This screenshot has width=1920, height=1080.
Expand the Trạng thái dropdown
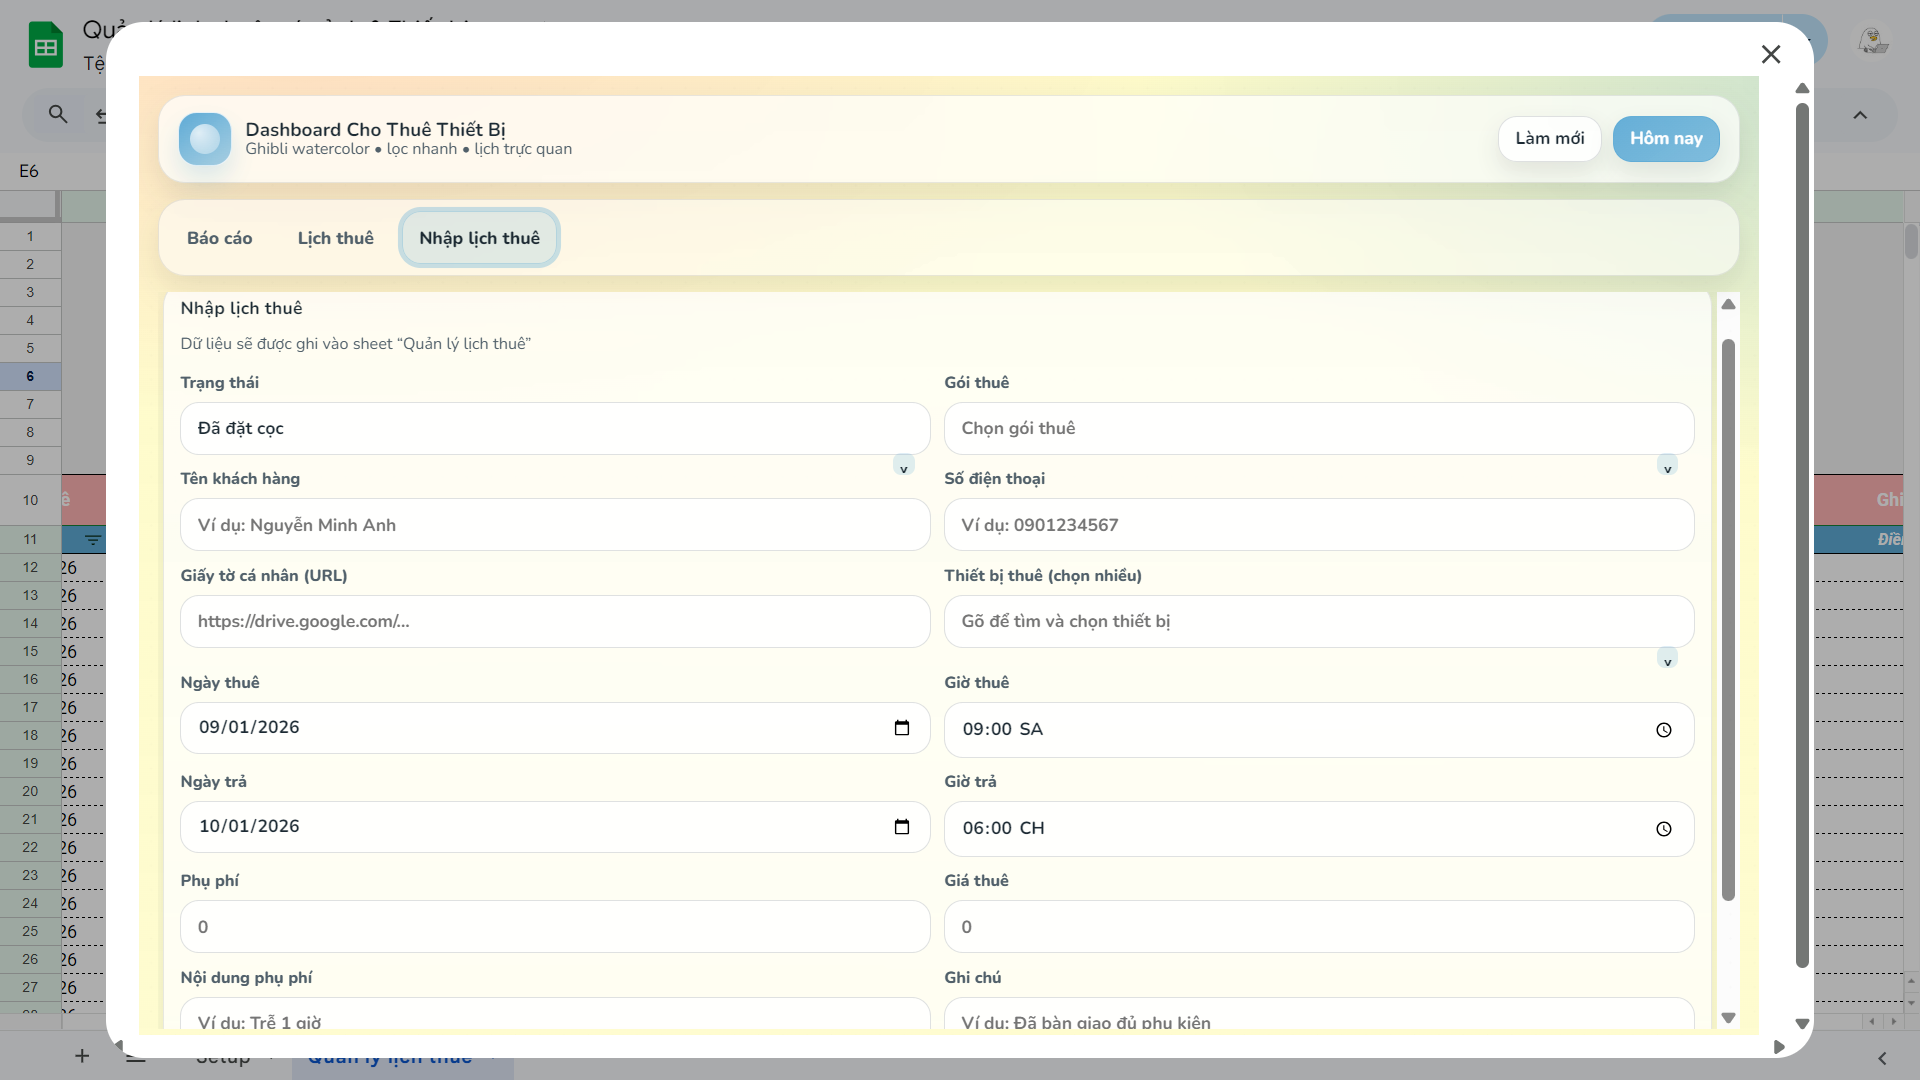903,467
